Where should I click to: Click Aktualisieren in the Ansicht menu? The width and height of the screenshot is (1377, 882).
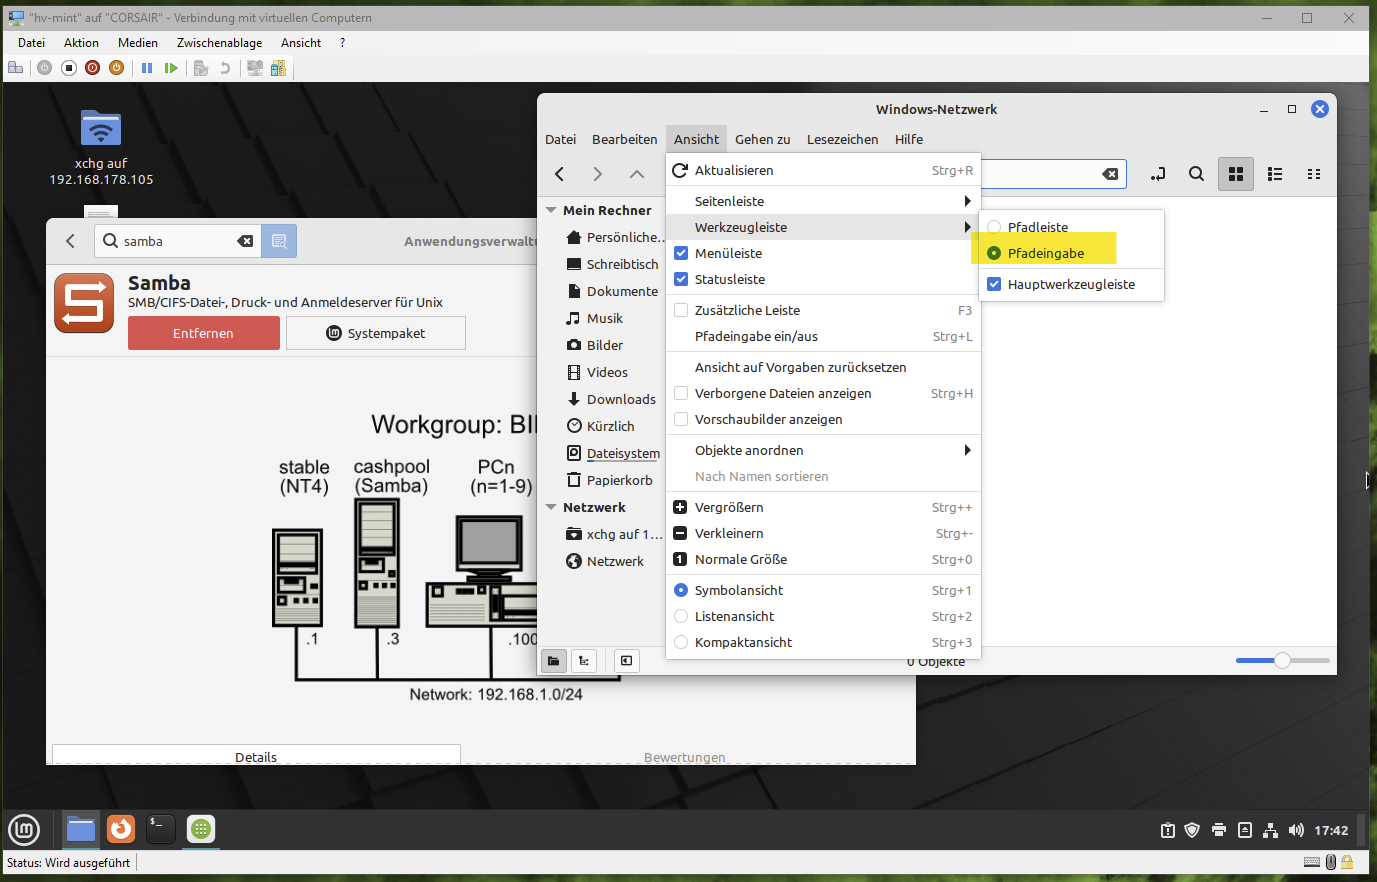click(823, 170)
